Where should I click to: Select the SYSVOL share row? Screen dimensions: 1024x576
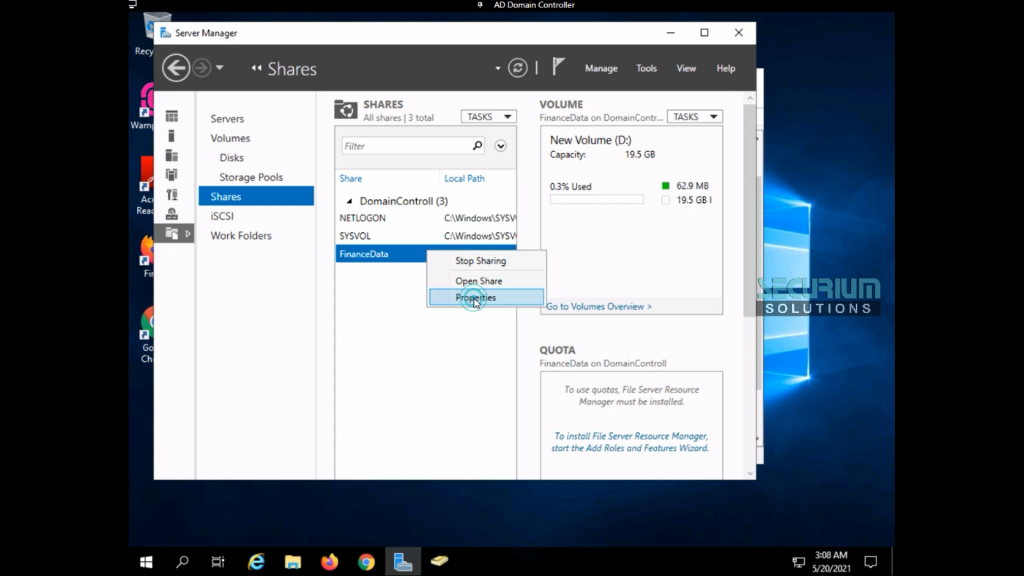(x=426, y=236)
